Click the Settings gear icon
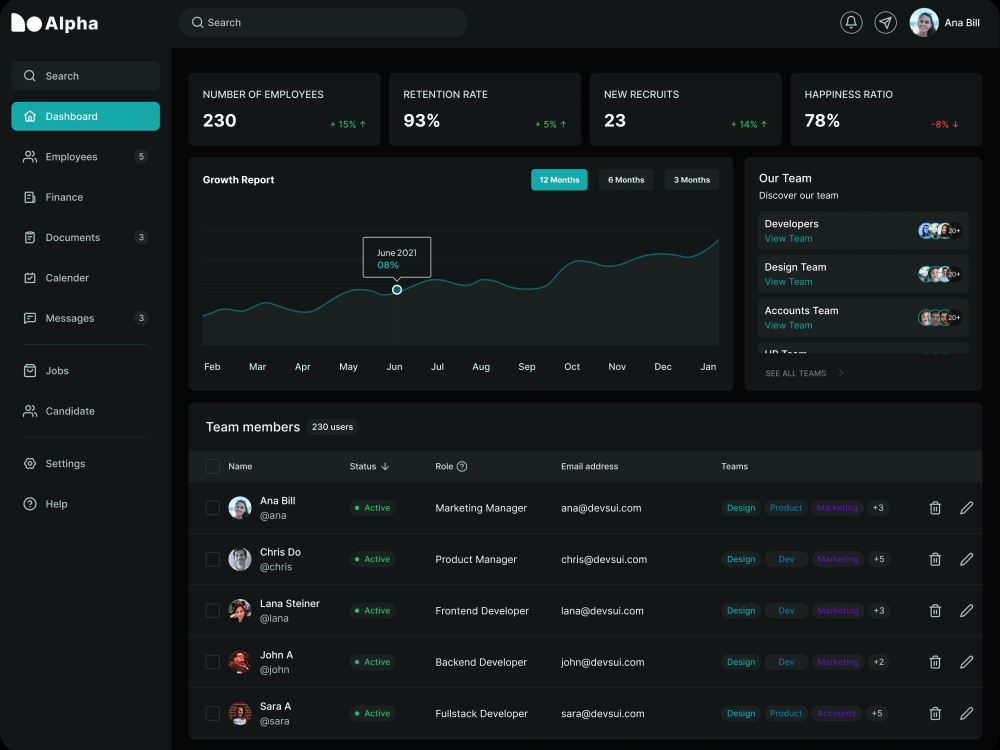The height and width of the screenshot is (750, 1000). [x=30, y=464]
